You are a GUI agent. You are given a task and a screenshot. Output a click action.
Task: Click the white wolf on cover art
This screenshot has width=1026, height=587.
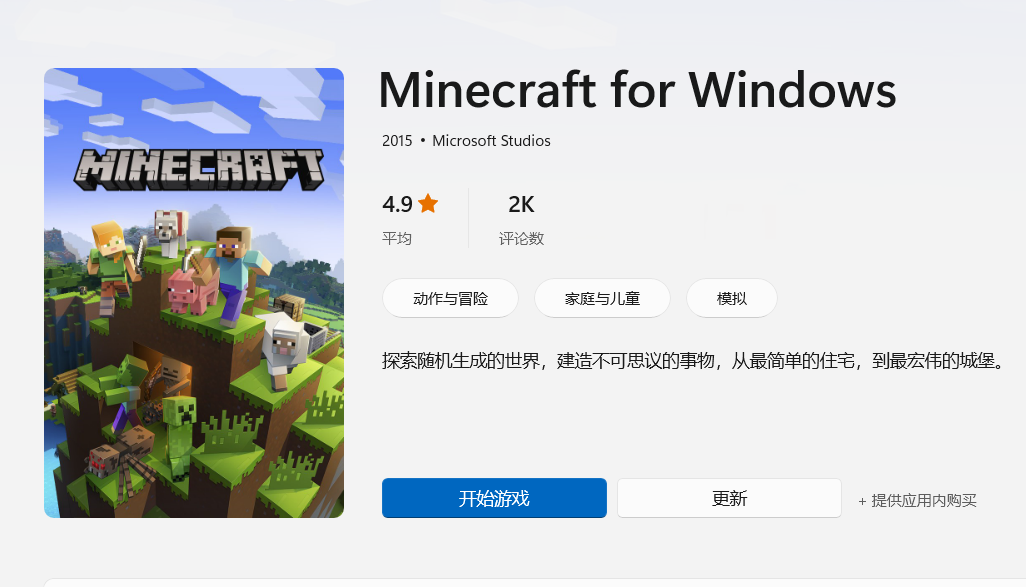[171, 232]
